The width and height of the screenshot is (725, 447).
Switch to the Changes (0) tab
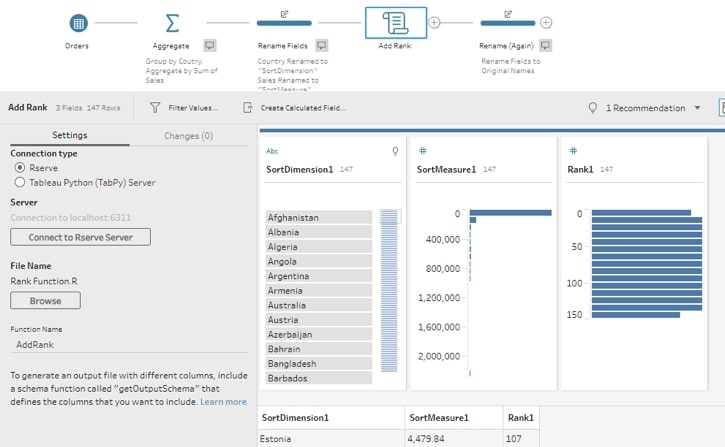pyautogui.click(x=188, y=136)
